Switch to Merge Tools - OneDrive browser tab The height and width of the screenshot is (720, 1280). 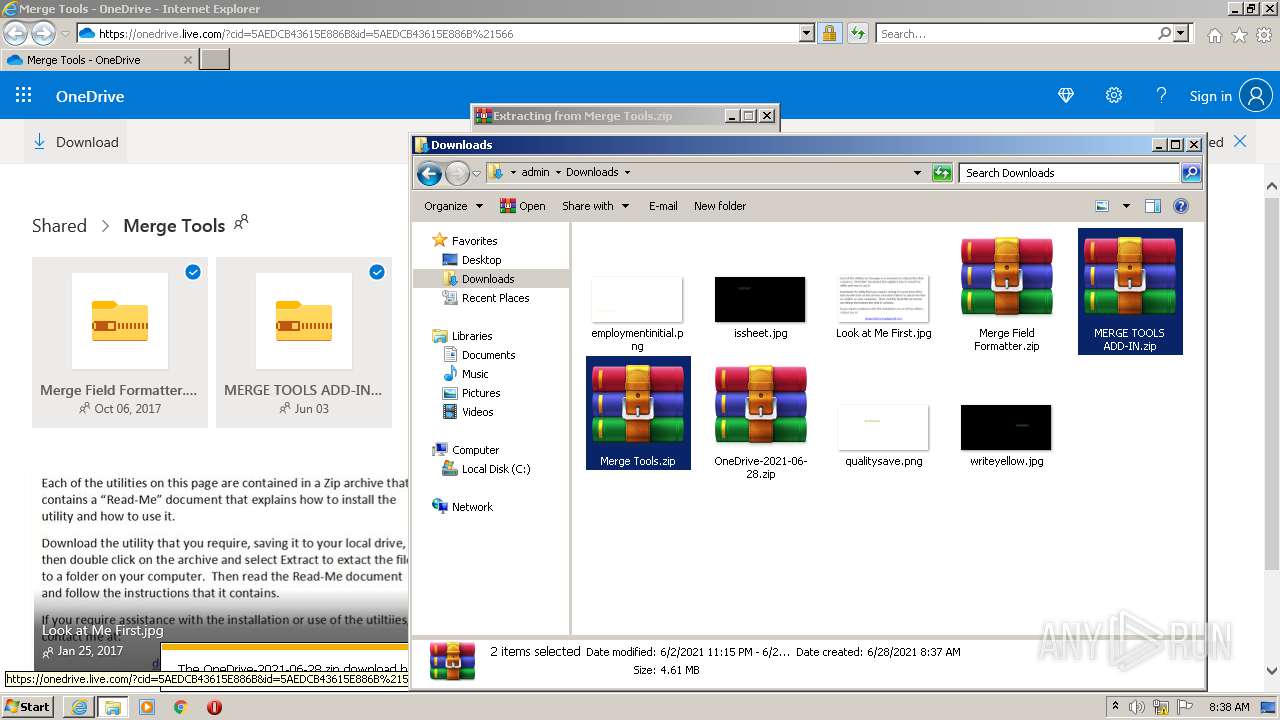99,60
